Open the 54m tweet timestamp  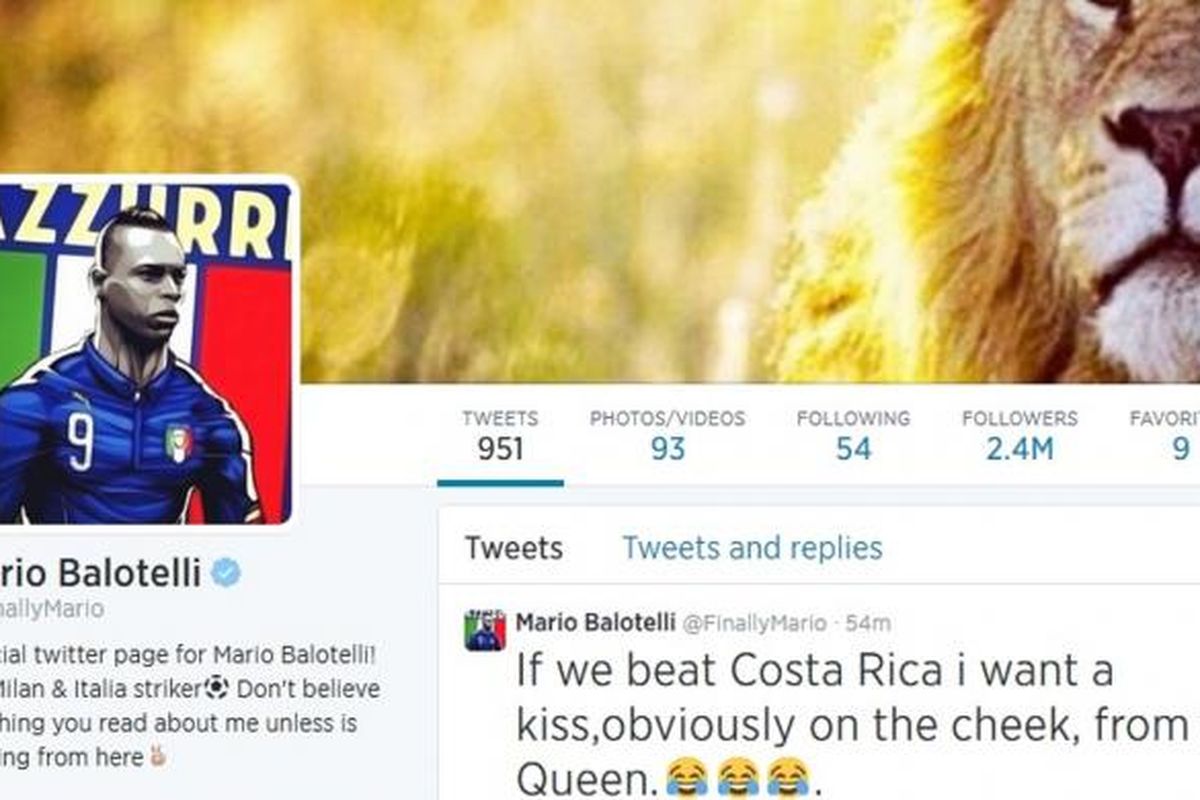pyautogui.click(x=868, y=624)
